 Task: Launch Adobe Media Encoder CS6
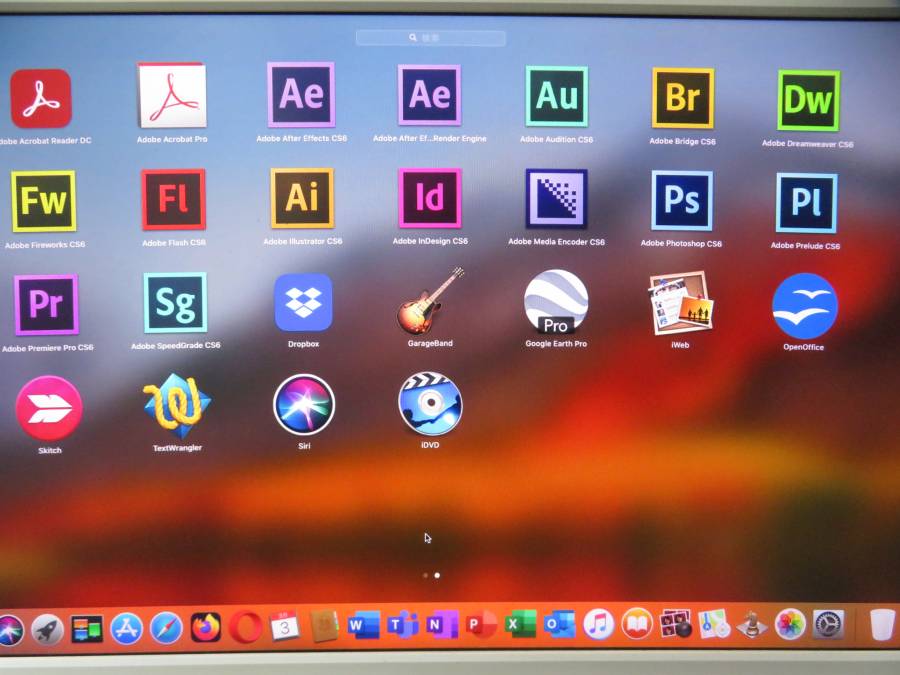click(x=556, y=199)
